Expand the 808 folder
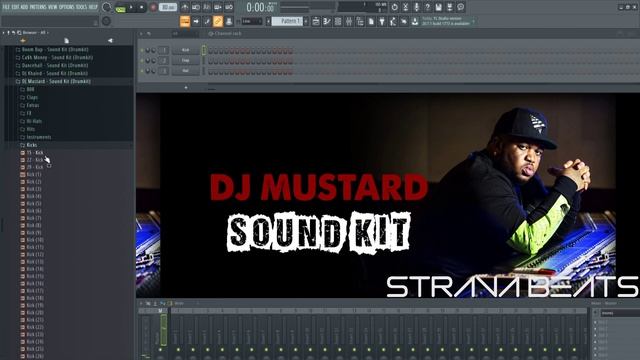The image size is (640, 360). [27, 89]
